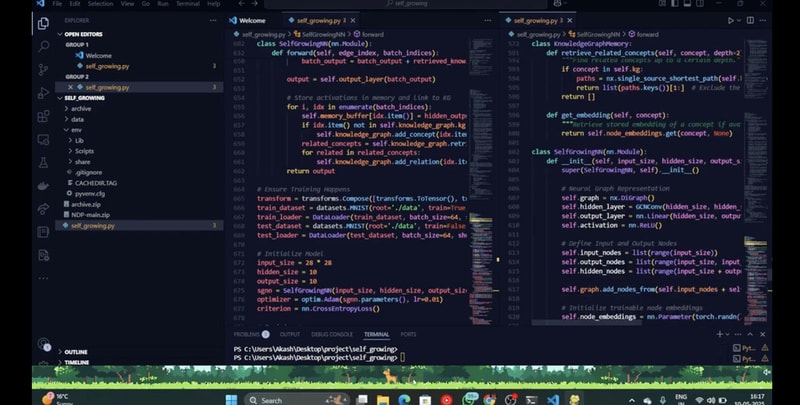The width and height of the screenshot is (800, 405).
Task: Expand the data folder
Action: tap(77, 119)
